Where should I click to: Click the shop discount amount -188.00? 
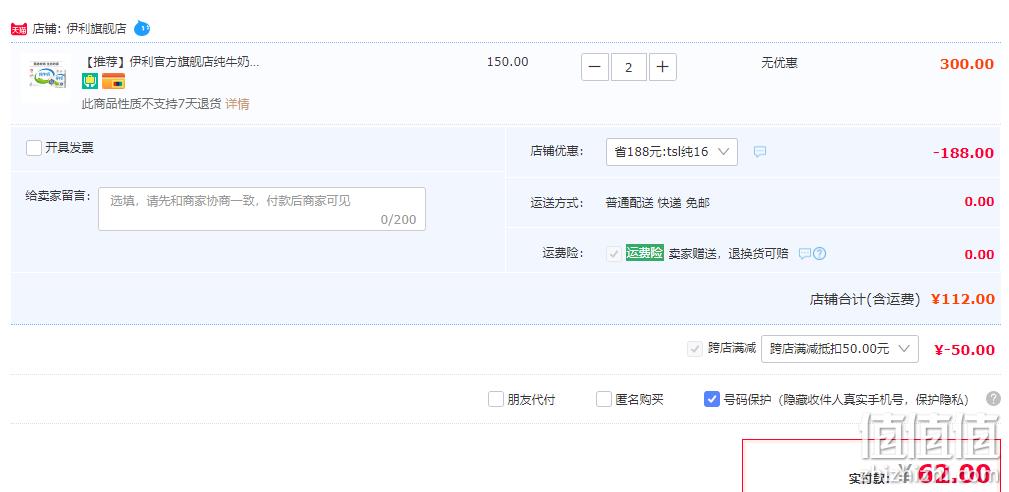(x=963, y=153)
